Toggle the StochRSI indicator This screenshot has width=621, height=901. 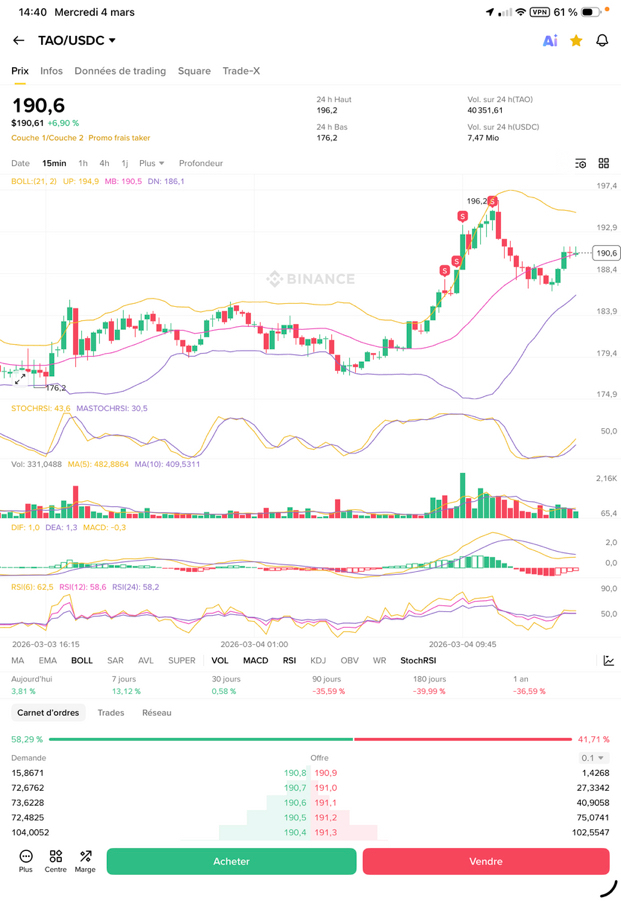click(418, 661)
